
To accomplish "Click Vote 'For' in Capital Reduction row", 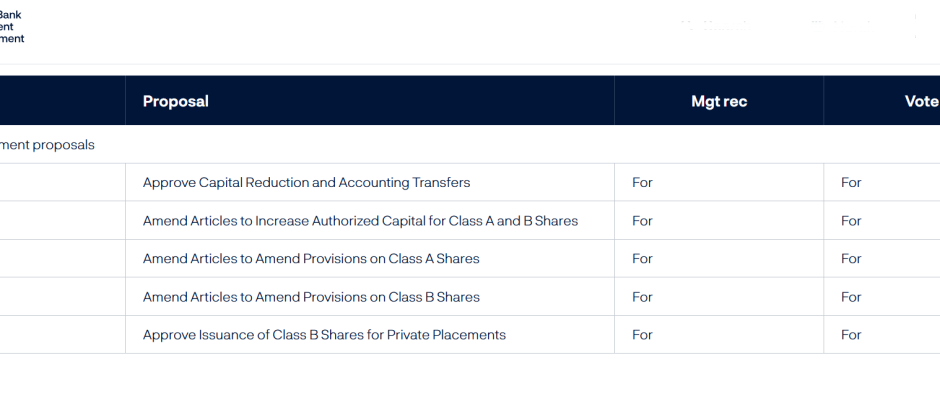I will [851, 183].
